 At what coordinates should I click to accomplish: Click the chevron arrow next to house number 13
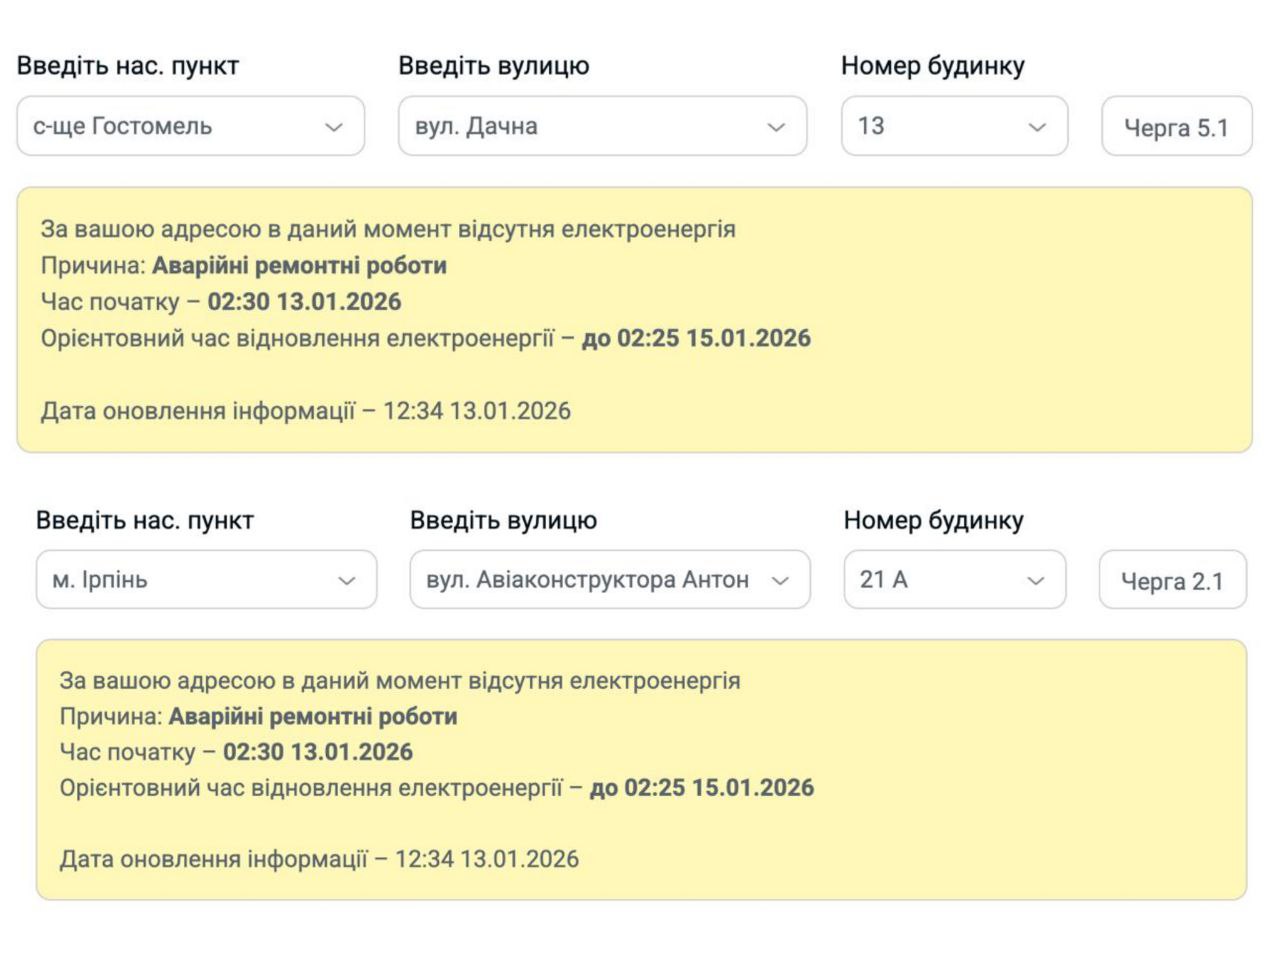(x=1037, y=127)
